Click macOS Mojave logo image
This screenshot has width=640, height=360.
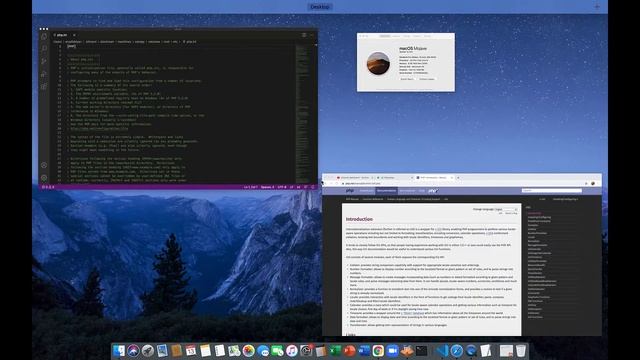coord(378,63)
